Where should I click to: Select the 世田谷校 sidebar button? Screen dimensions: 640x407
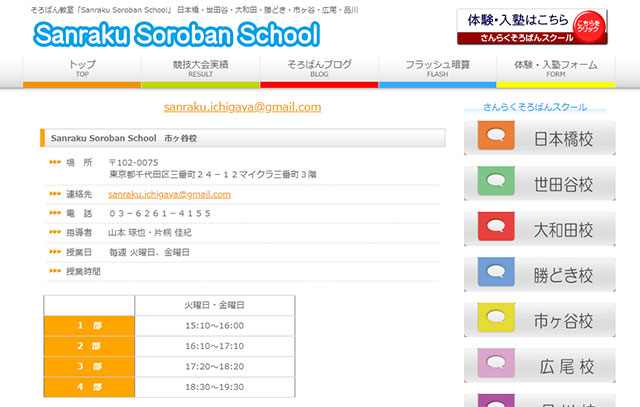[540, 184]
